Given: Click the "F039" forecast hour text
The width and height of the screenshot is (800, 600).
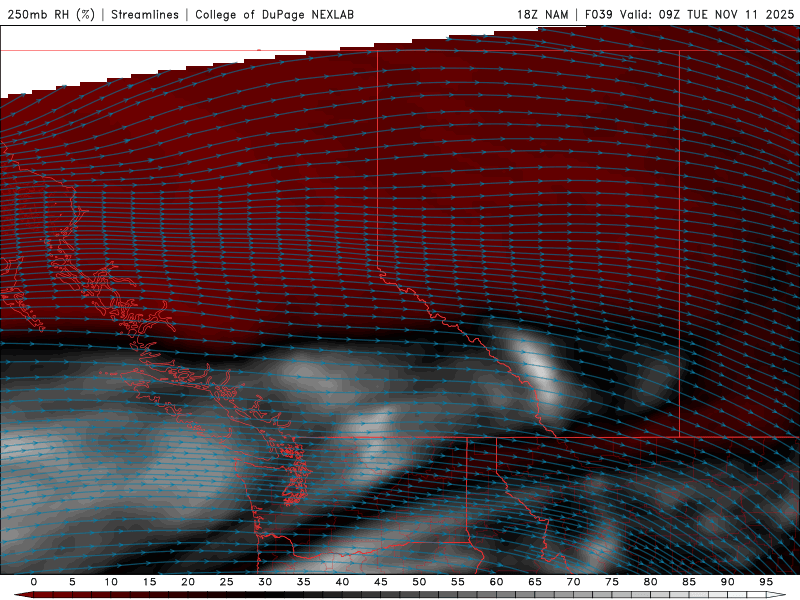Looking at the screenshot, I should click(x=598, y=15).
